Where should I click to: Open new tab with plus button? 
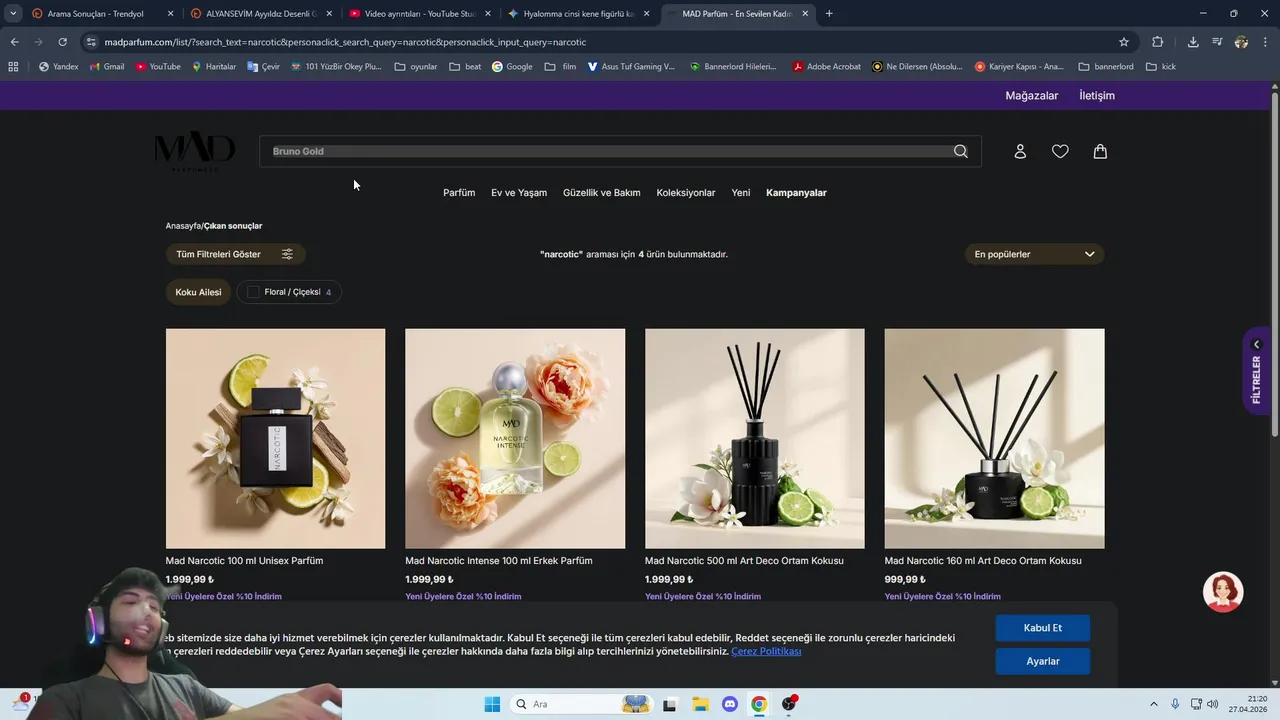click(829, 14)
